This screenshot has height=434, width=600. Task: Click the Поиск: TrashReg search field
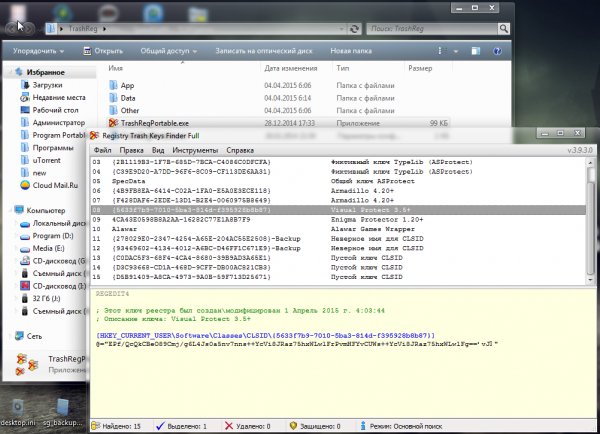[x=432, y=29]
